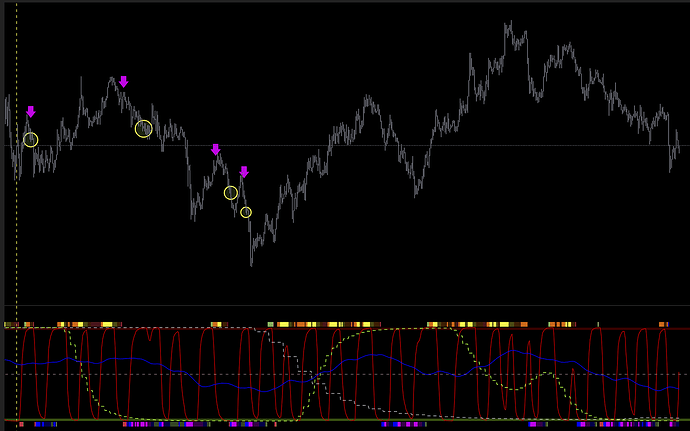Click the rightmost magenta down arrow
The width and height of the screenshot is (690, 431).
[243, 172]
